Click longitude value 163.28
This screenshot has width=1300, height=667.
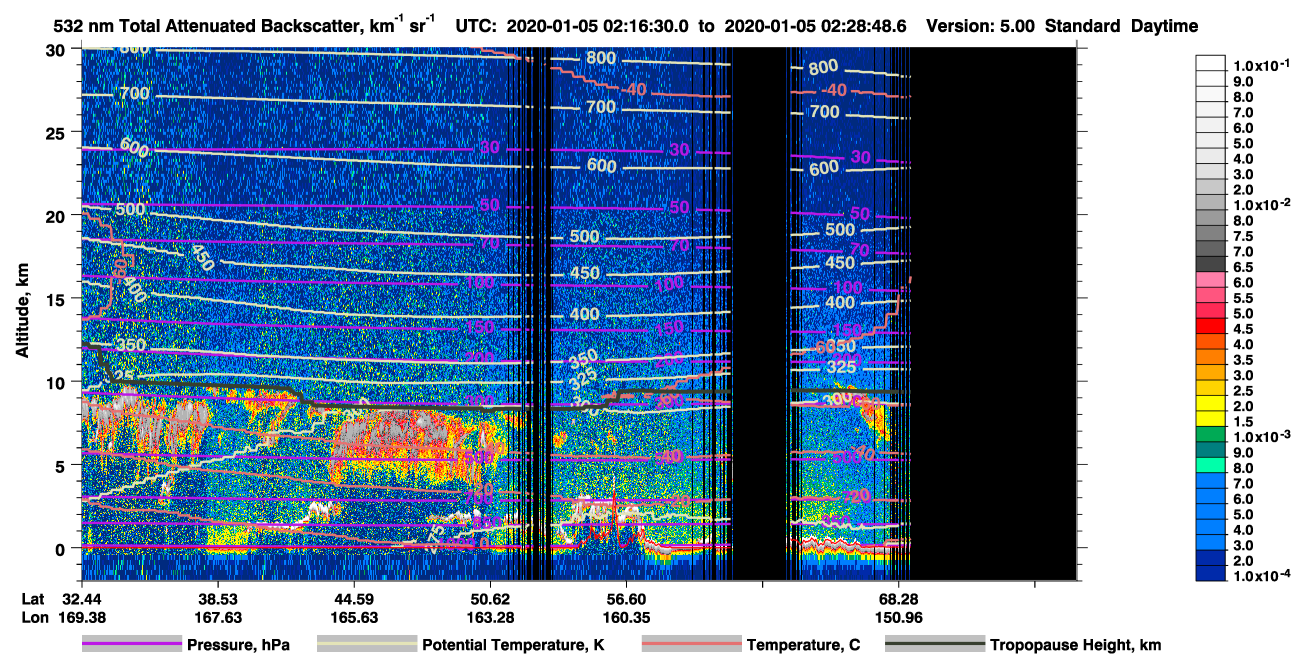pos(490,617)
